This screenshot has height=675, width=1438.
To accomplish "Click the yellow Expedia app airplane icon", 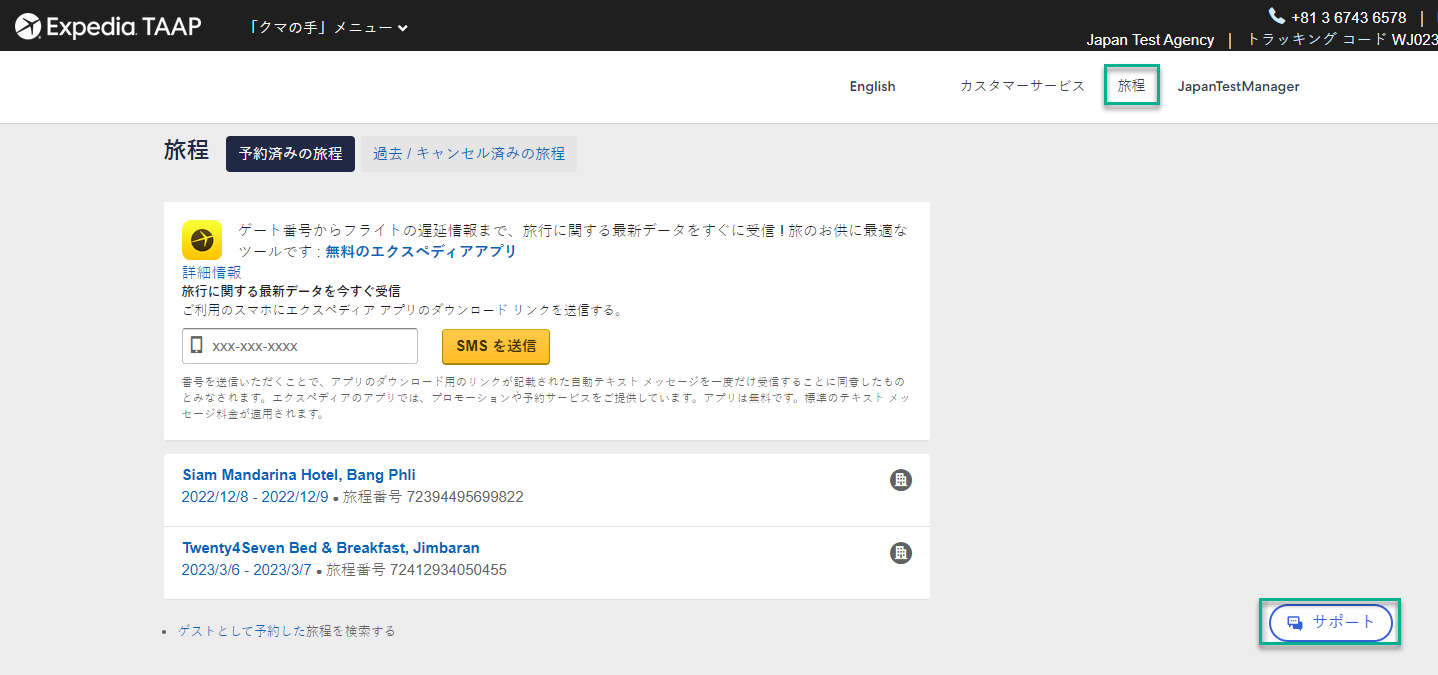I will pyautogui.click(x=202, y=240).
